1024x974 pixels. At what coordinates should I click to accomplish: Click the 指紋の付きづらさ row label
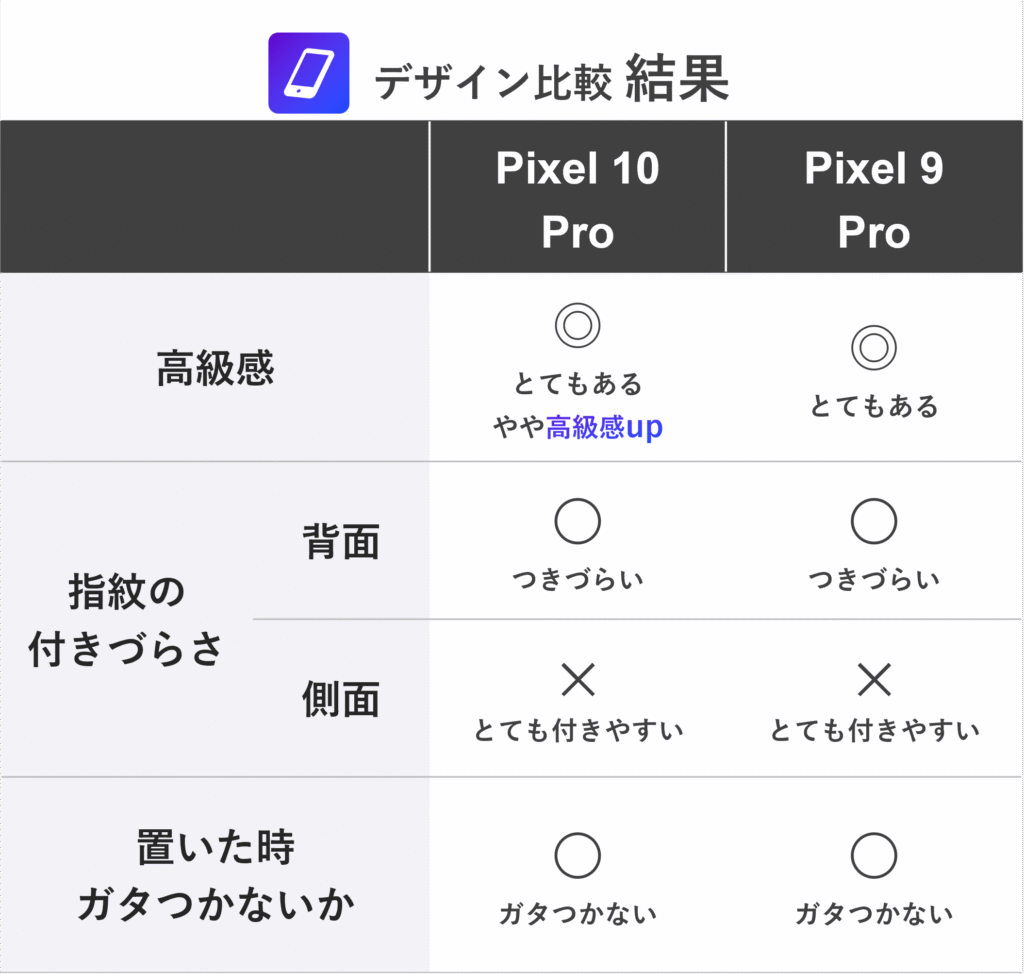[x=126, y=621]
